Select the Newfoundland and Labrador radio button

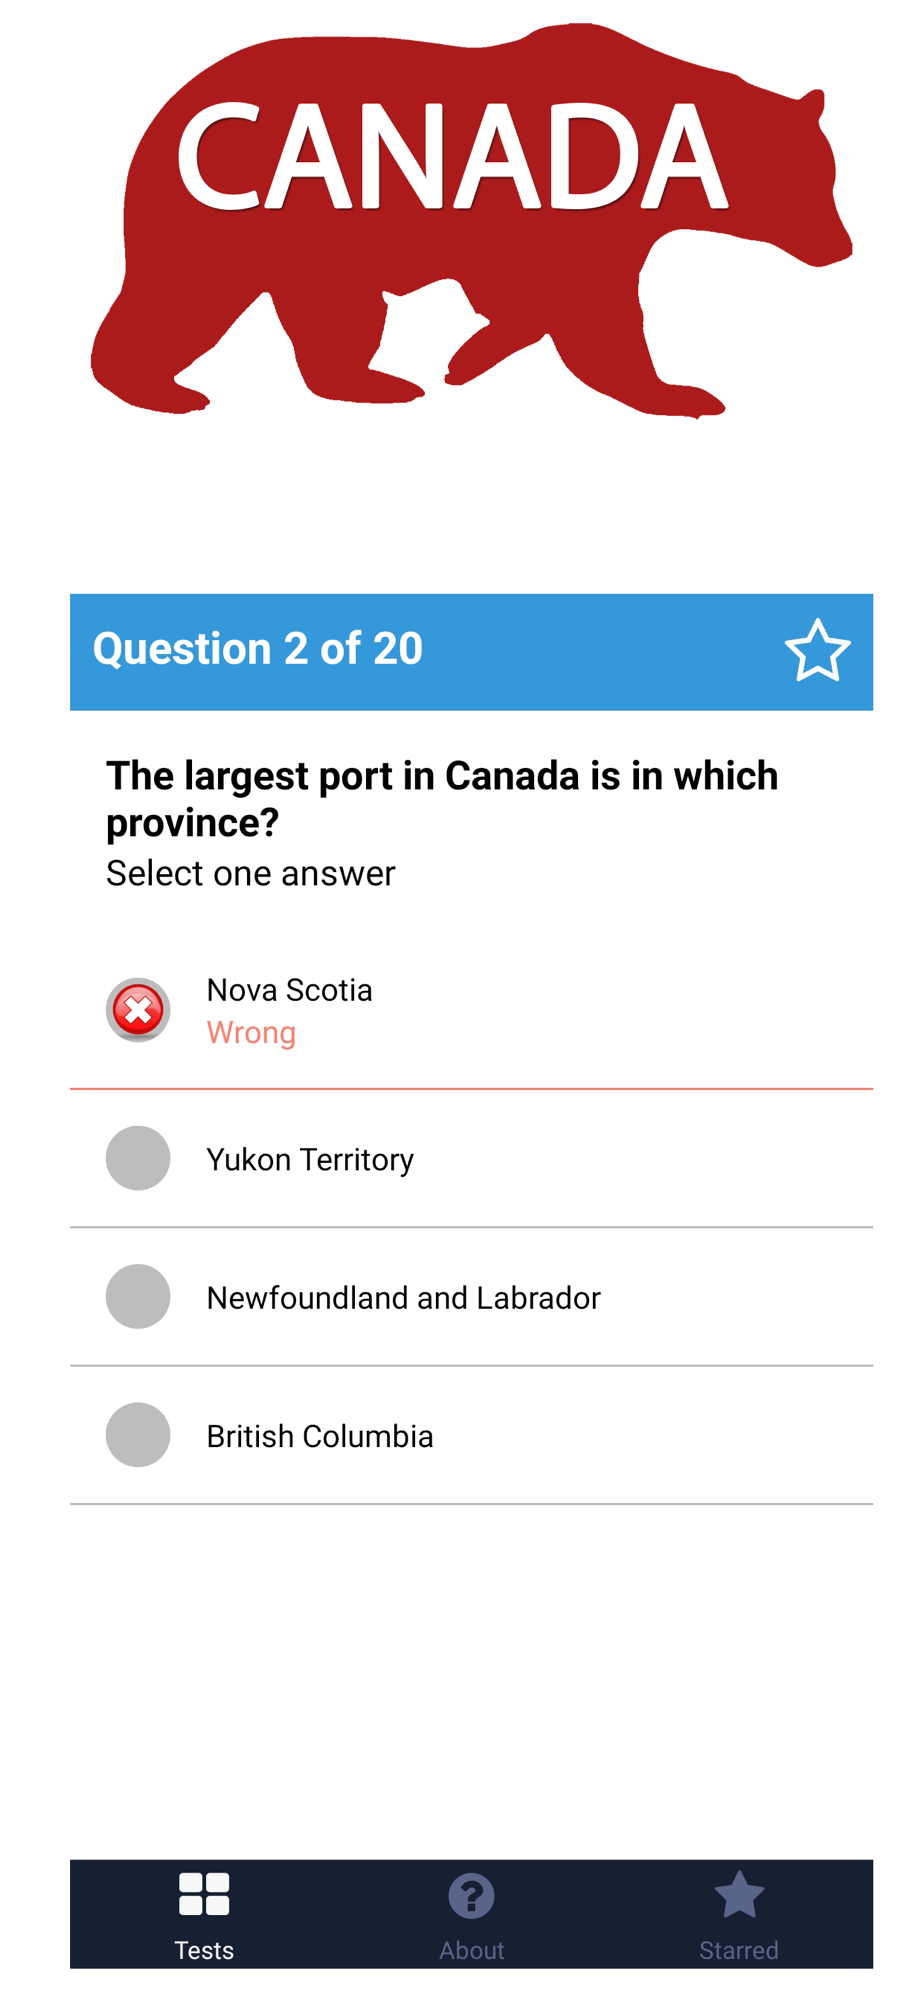138,1296
